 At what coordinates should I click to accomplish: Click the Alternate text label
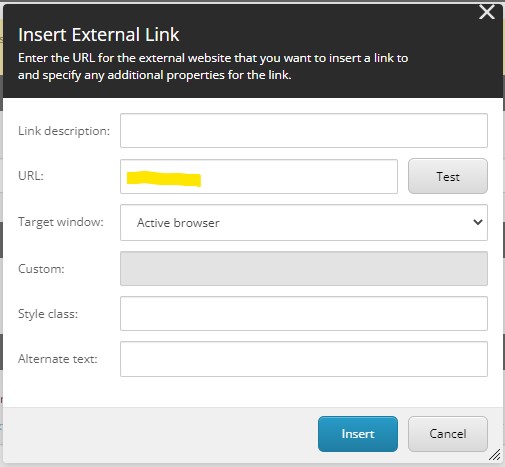58,359
